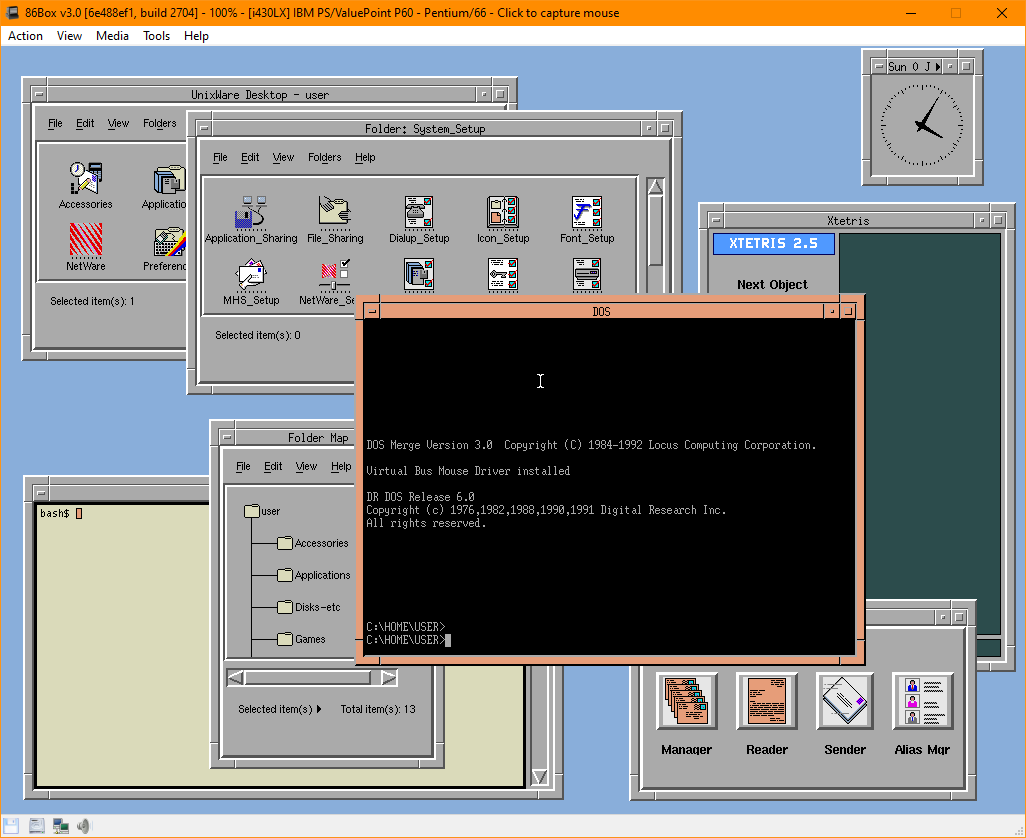Open the mail Sender icon
Screen dimensions: 1026x838
click(x=845, y=701)
